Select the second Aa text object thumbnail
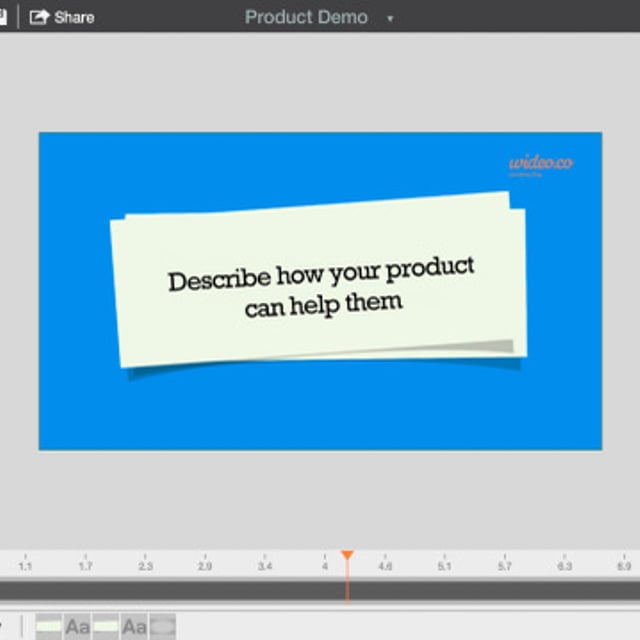Screen dimensions: 640x640 click(x=134, y=626)
